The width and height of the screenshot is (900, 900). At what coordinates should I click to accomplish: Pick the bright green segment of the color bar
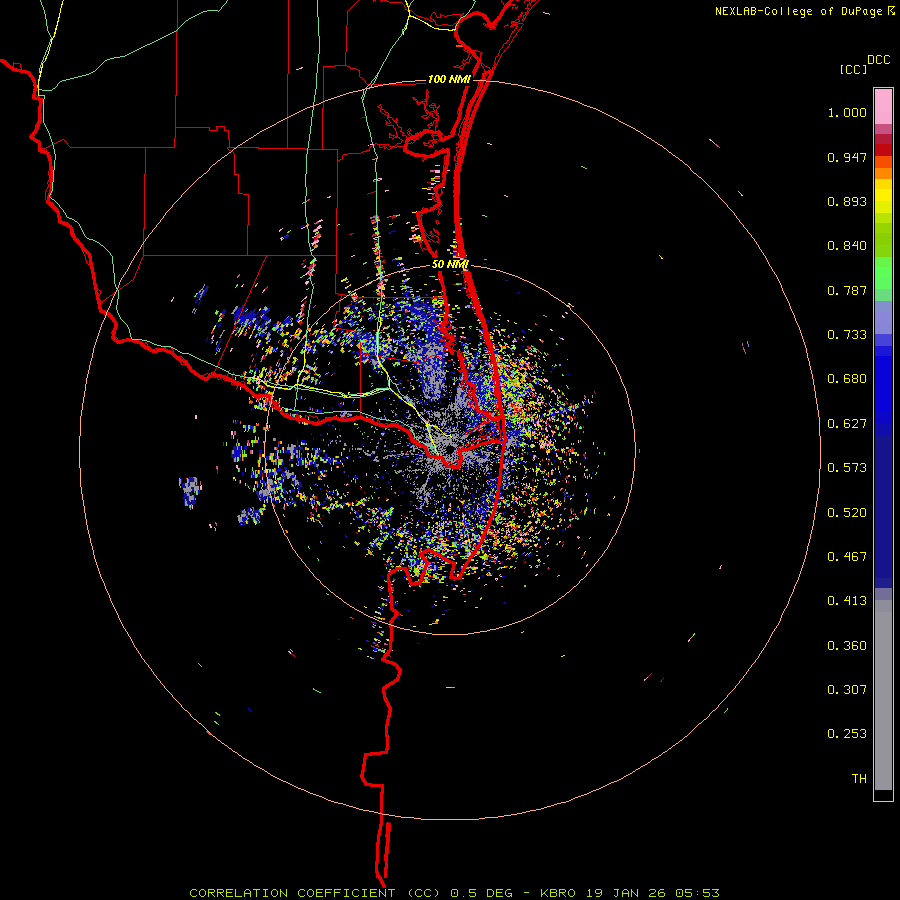click(x=883, y=273)
